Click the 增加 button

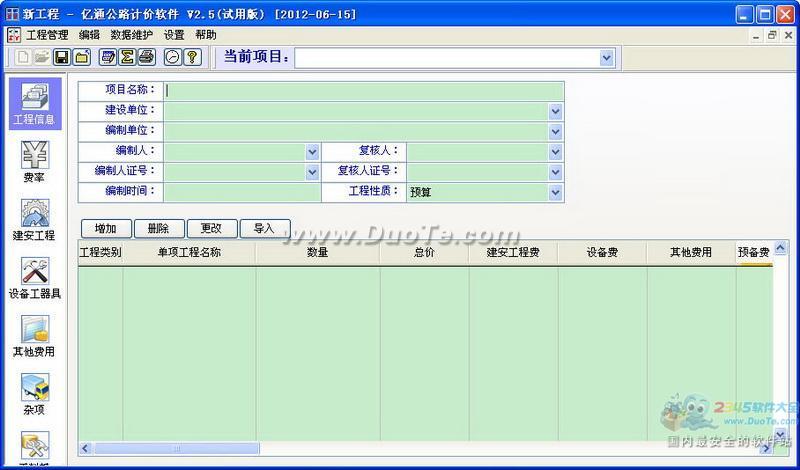point(106,229)
